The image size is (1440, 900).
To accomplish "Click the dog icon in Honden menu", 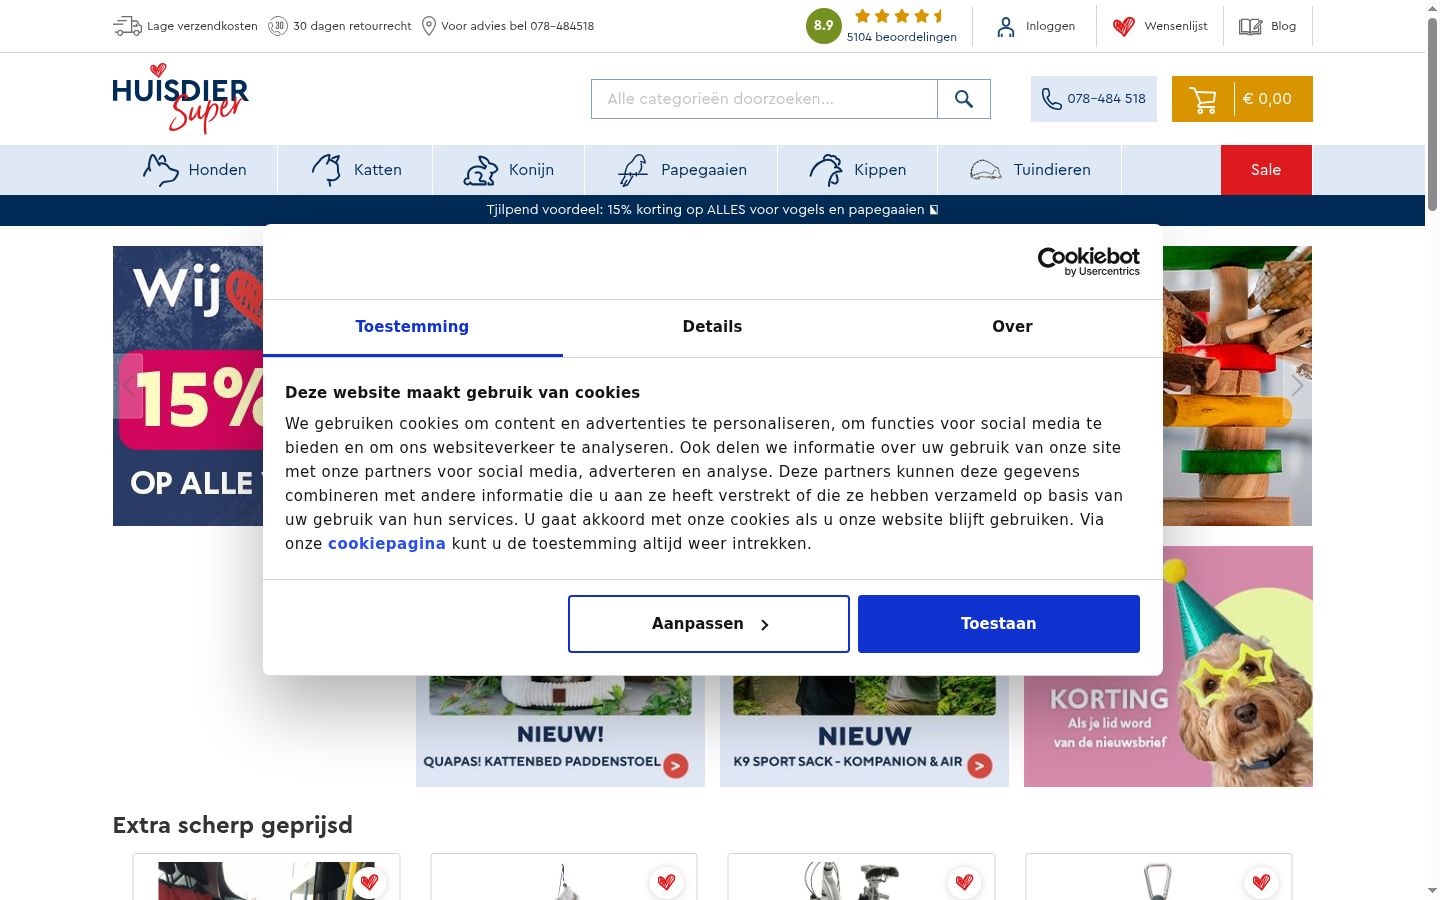I will [160, 170].
